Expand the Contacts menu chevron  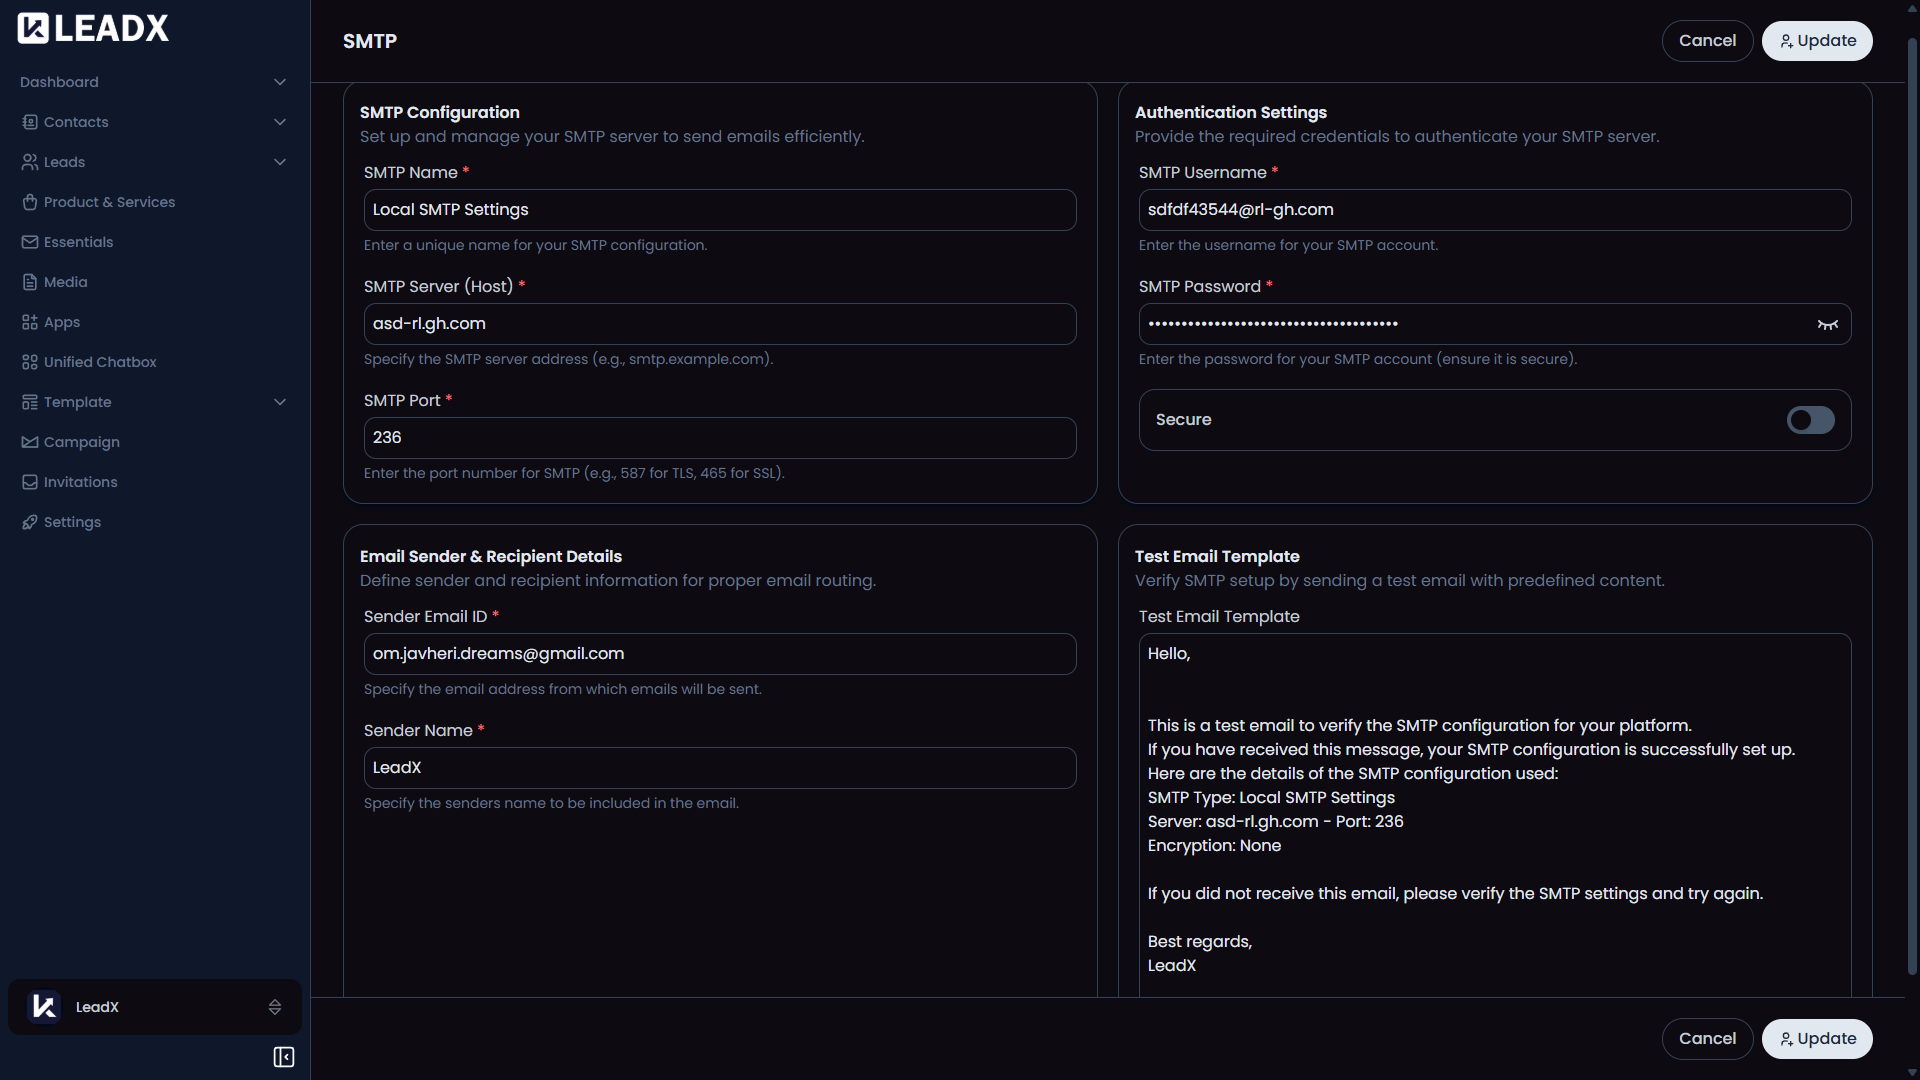280,121
